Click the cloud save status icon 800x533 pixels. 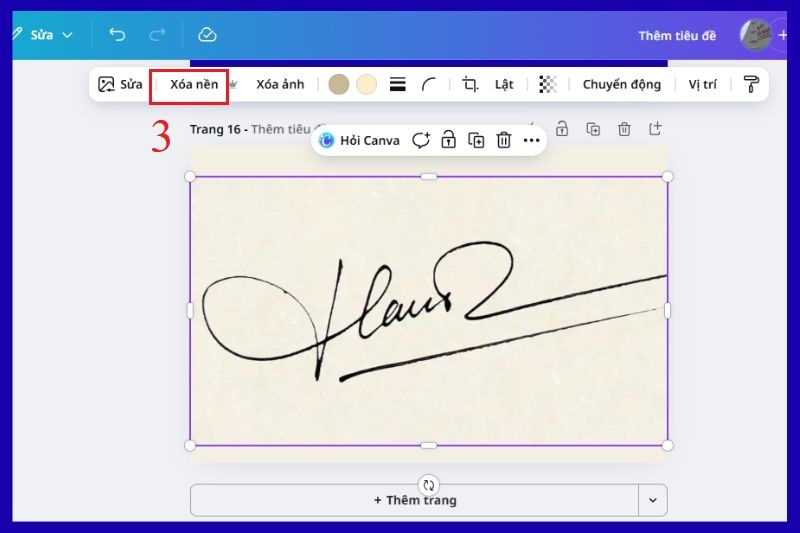click(207, 35)
